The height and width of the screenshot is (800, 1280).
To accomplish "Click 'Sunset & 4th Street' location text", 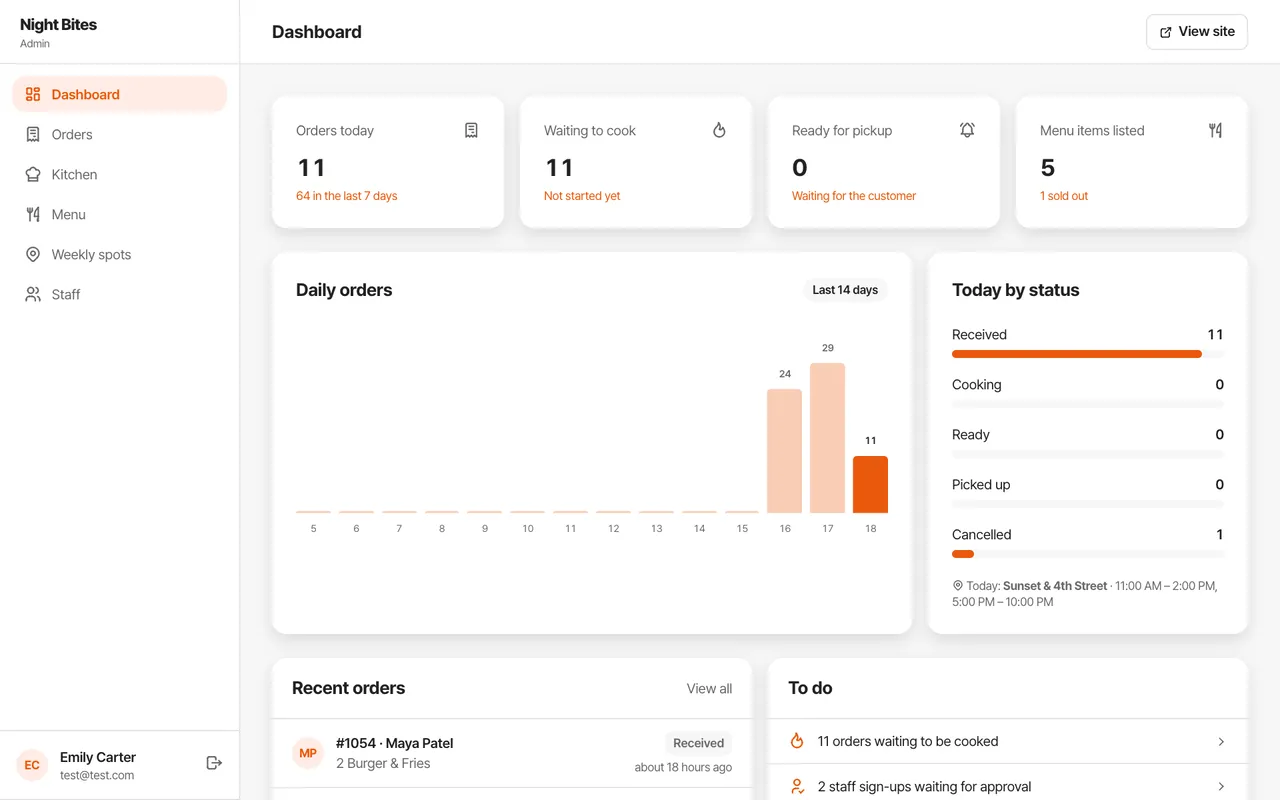I will [1055, 586].
